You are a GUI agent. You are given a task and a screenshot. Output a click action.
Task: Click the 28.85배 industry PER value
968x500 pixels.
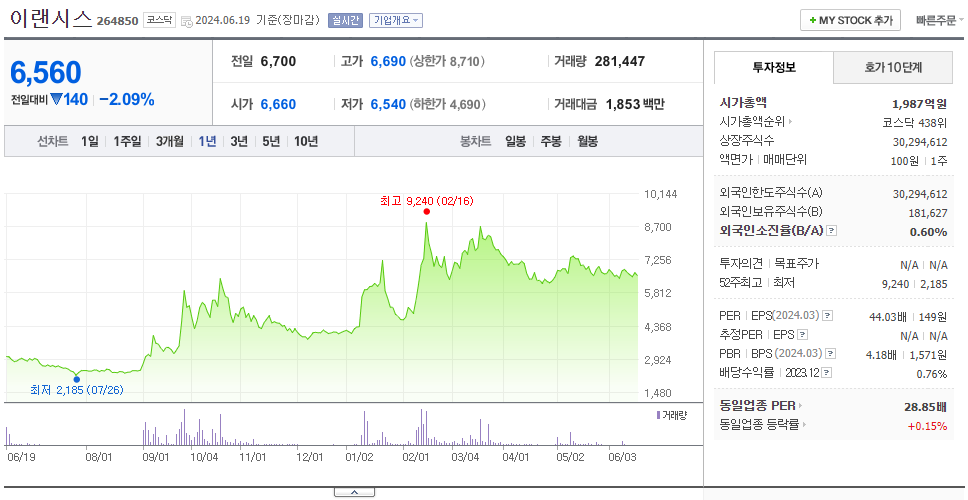925,407
